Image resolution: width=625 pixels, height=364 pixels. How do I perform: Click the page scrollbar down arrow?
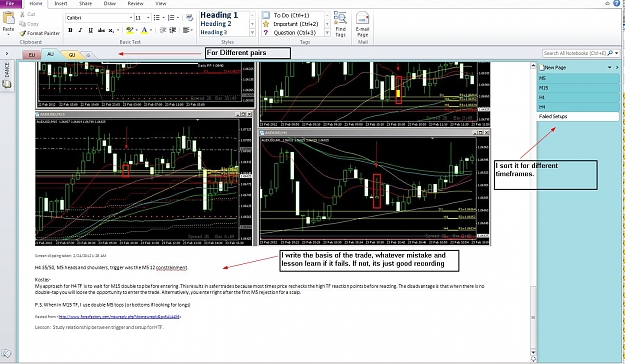533,352
